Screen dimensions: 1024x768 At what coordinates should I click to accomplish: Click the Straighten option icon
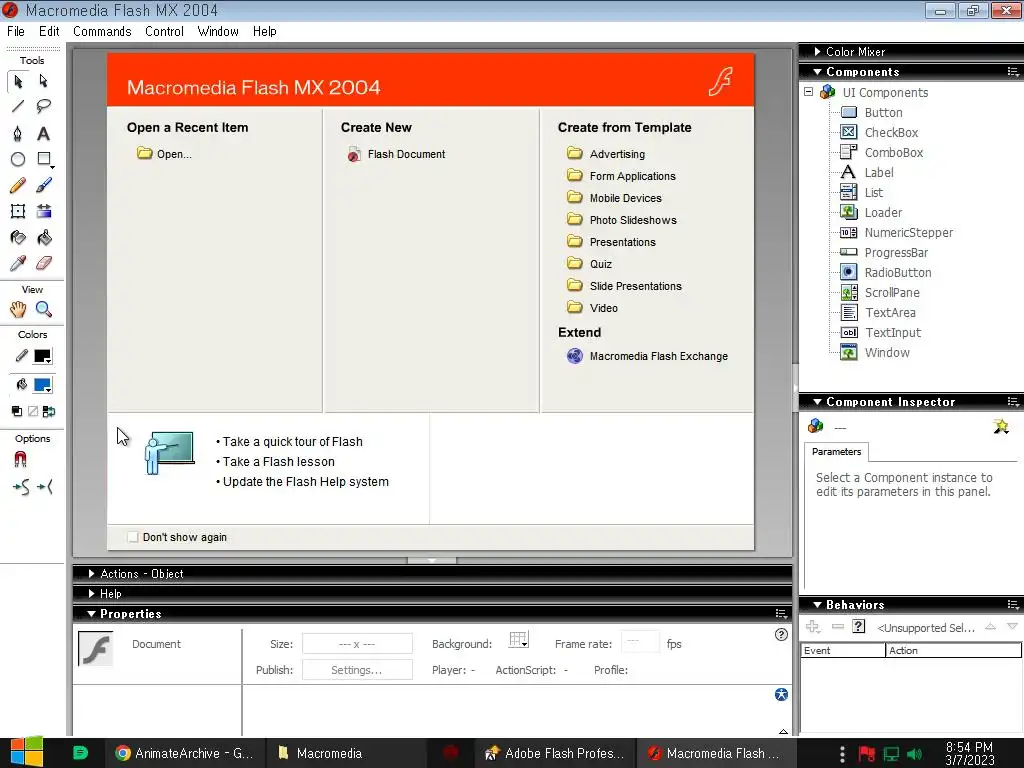pyautogui.click(x=45, y=487)
